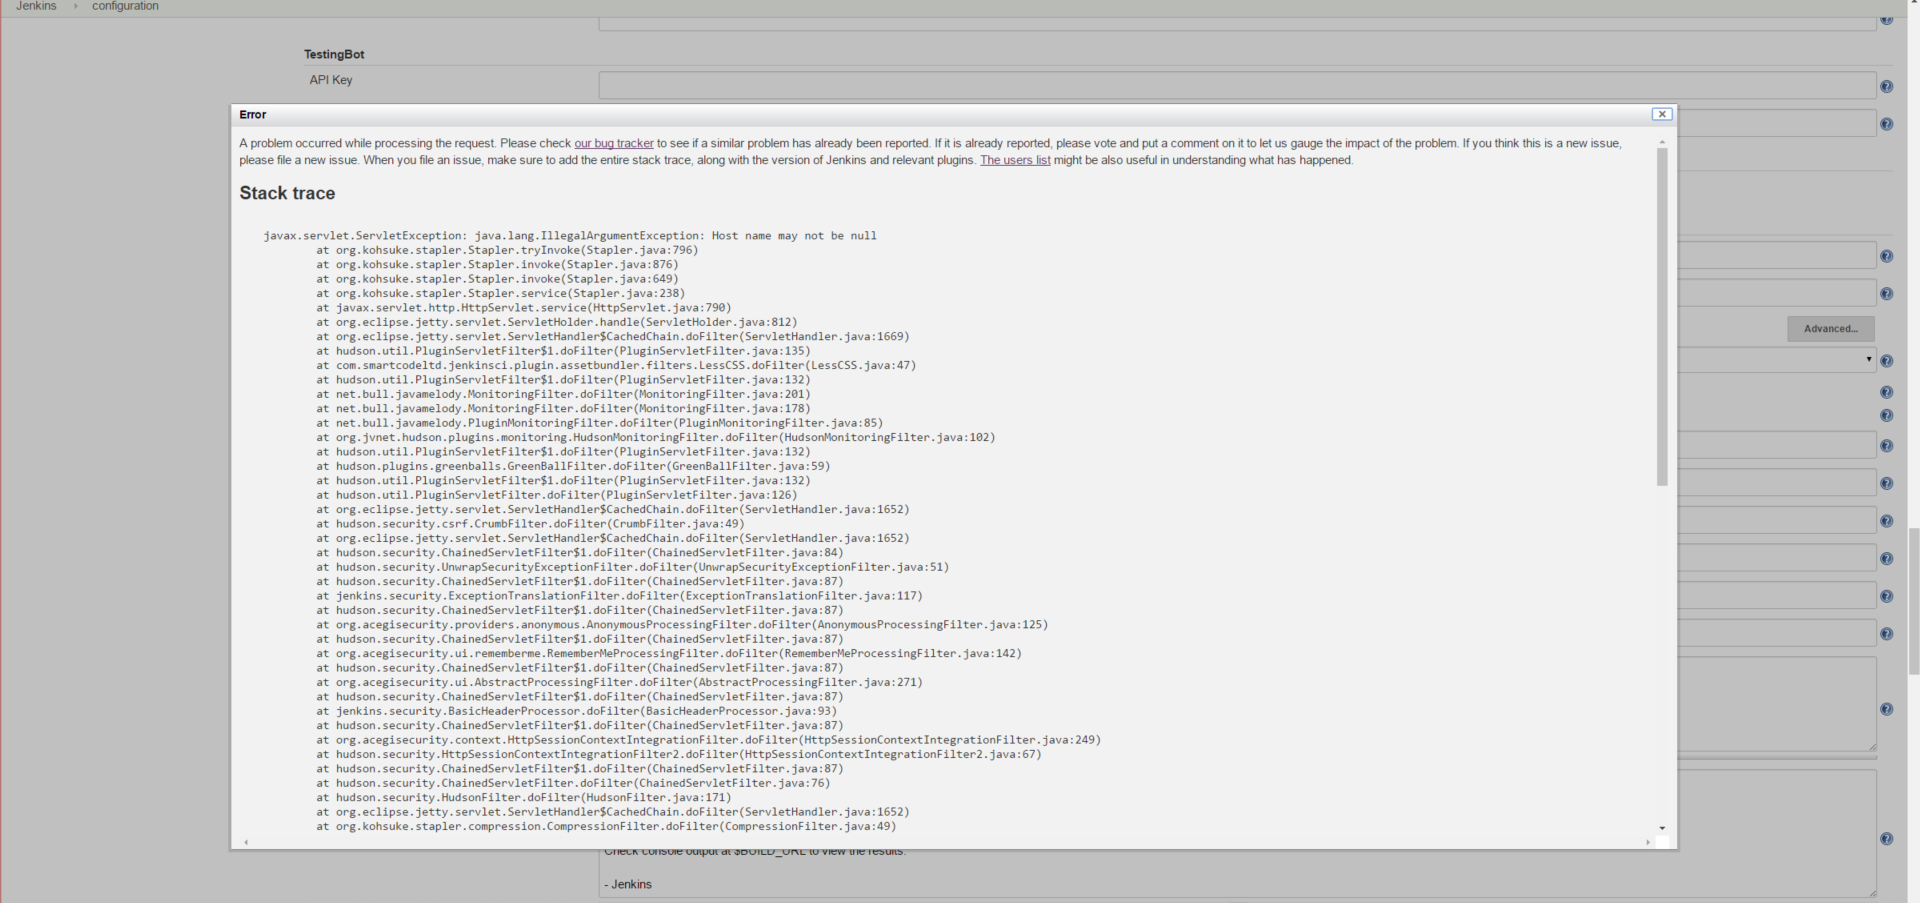Click the dialog's horizontal scroll right arrow

pyautogui.click(x=1648, y=842)
